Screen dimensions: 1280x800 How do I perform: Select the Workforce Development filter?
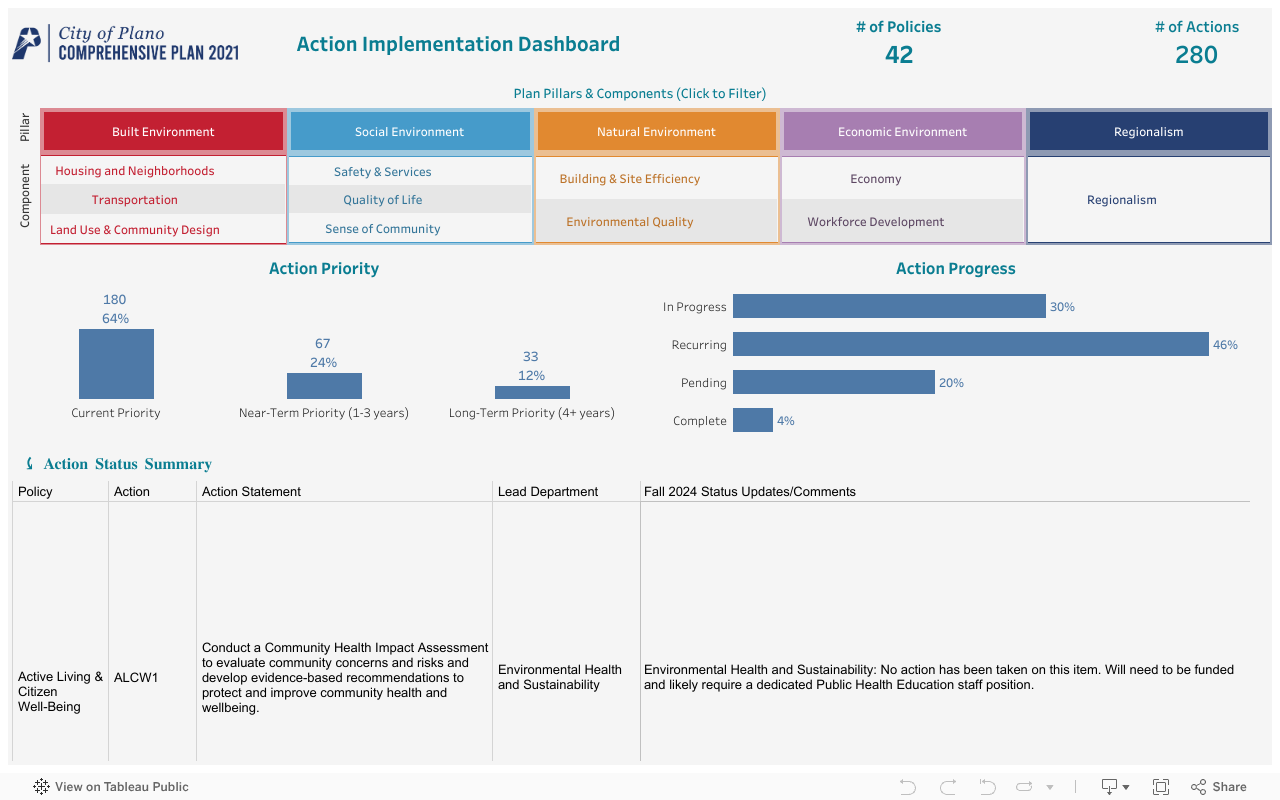click(x=876, y=221)
